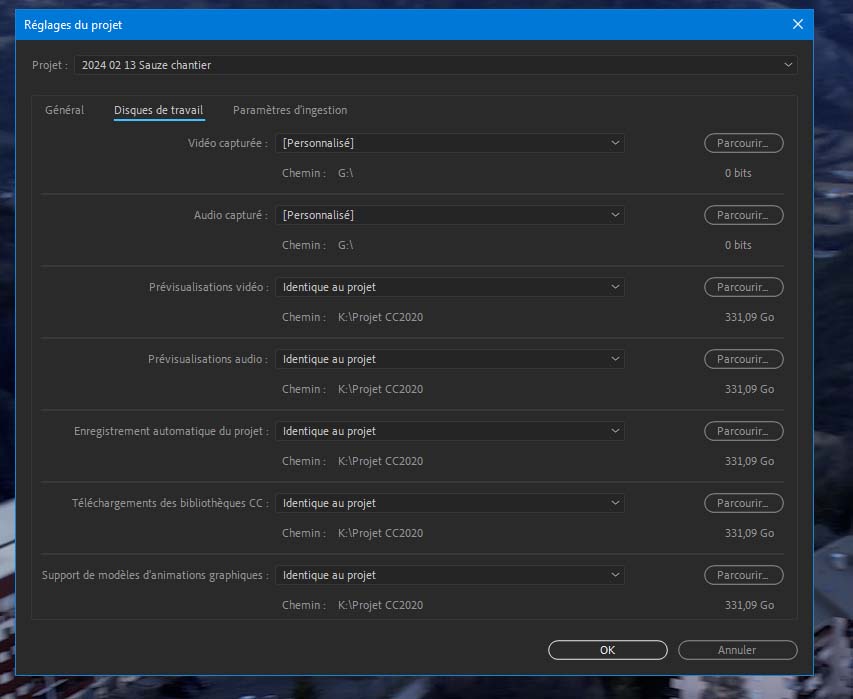
Task: Expand the Prévisualisations vidéo dropdown
Action: pos(449,287)
